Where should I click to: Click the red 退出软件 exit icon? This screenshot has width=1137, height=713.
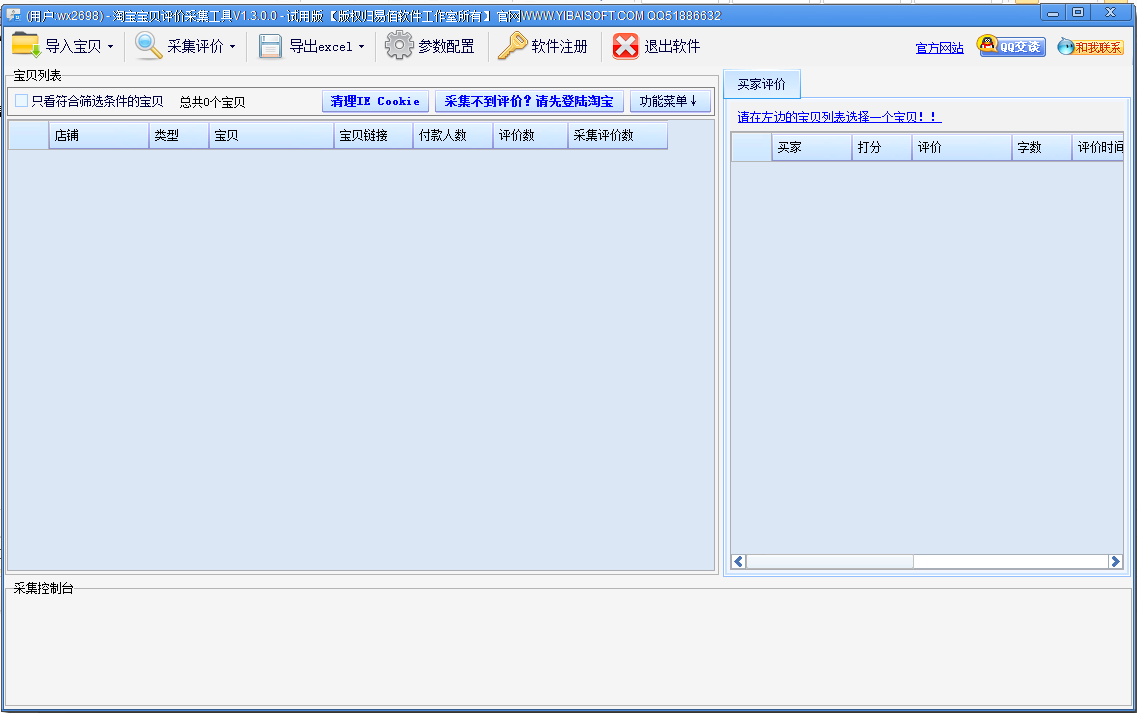tap(626, 46)
